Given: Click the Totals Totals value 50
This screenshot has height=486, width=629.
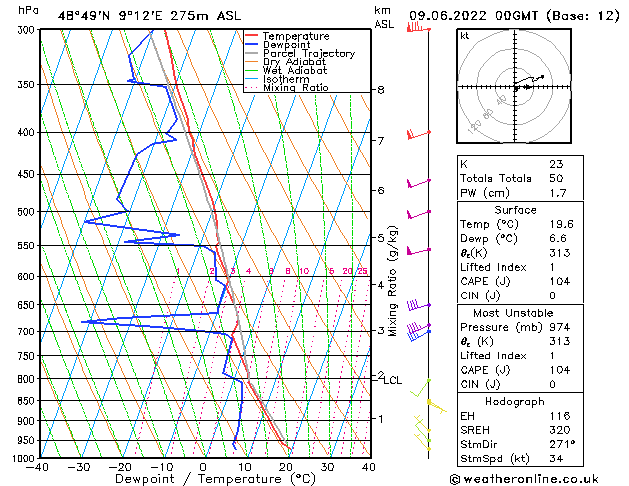Looking at the screenshot, I should pyautogui.click(x=556, y=178).
